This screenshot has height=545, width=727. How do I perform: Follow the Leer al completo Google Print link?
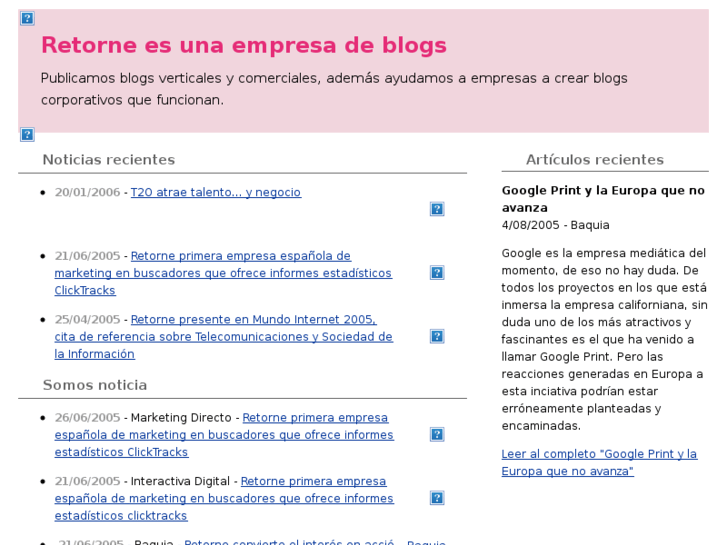point(599,462)
